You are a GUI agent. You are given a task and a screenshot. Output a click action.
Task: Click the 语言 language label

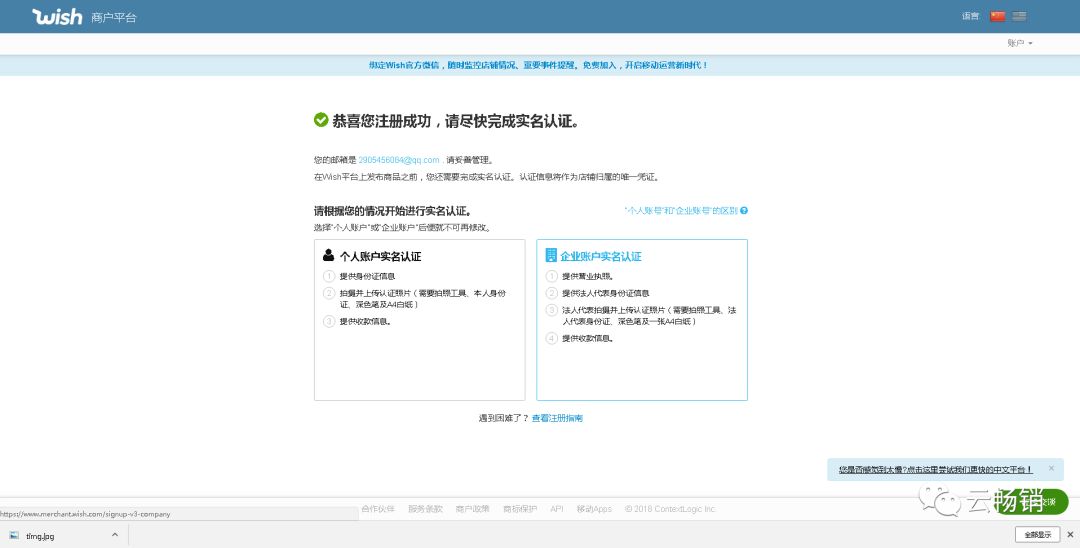click(x=970, y=17)
